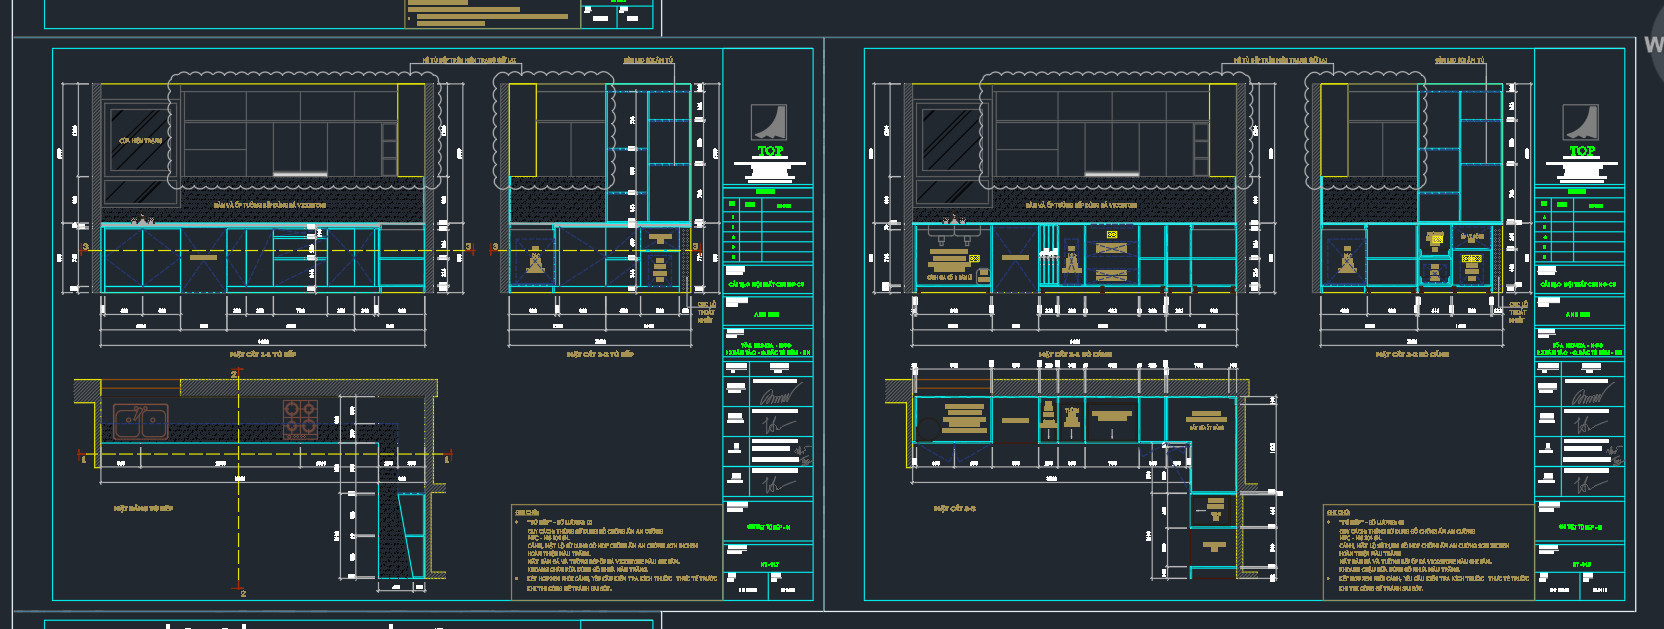Select the double-bowl sink in left floor plan
Viewport: 1664px width, 629px height.
[x=139, y=422]
